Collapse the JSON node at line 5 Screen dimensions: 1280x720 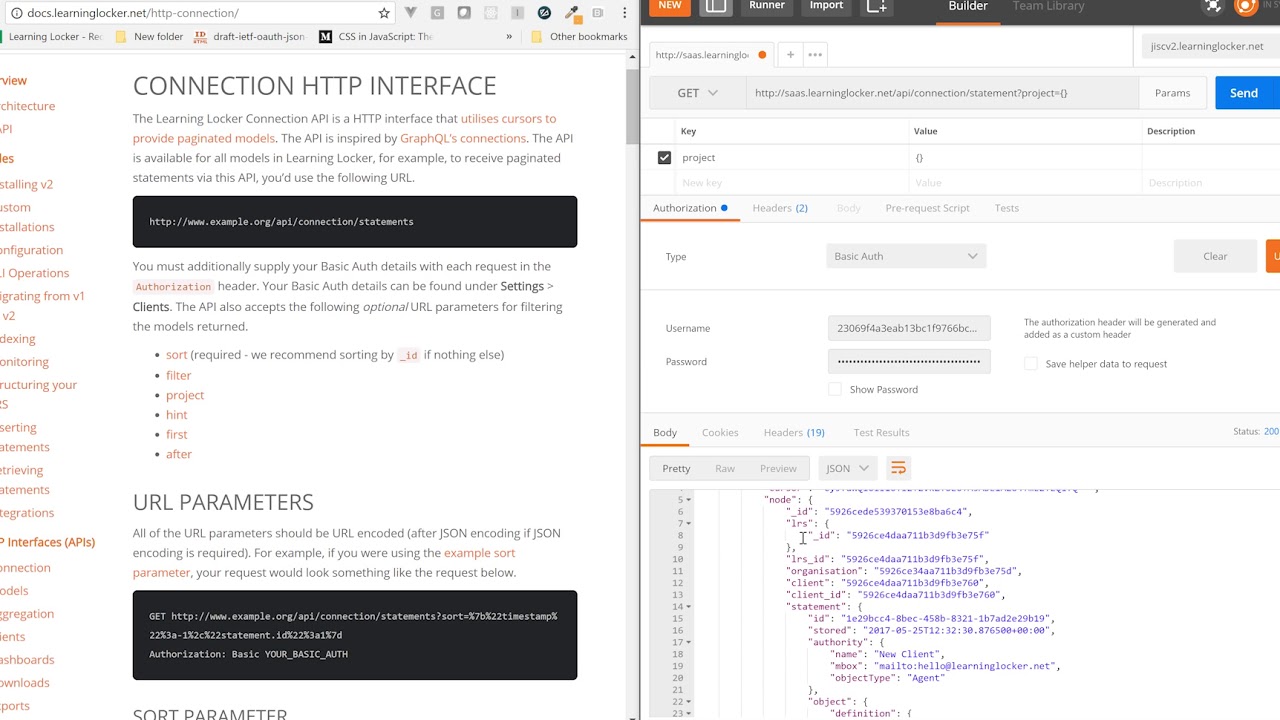point(688,499)
